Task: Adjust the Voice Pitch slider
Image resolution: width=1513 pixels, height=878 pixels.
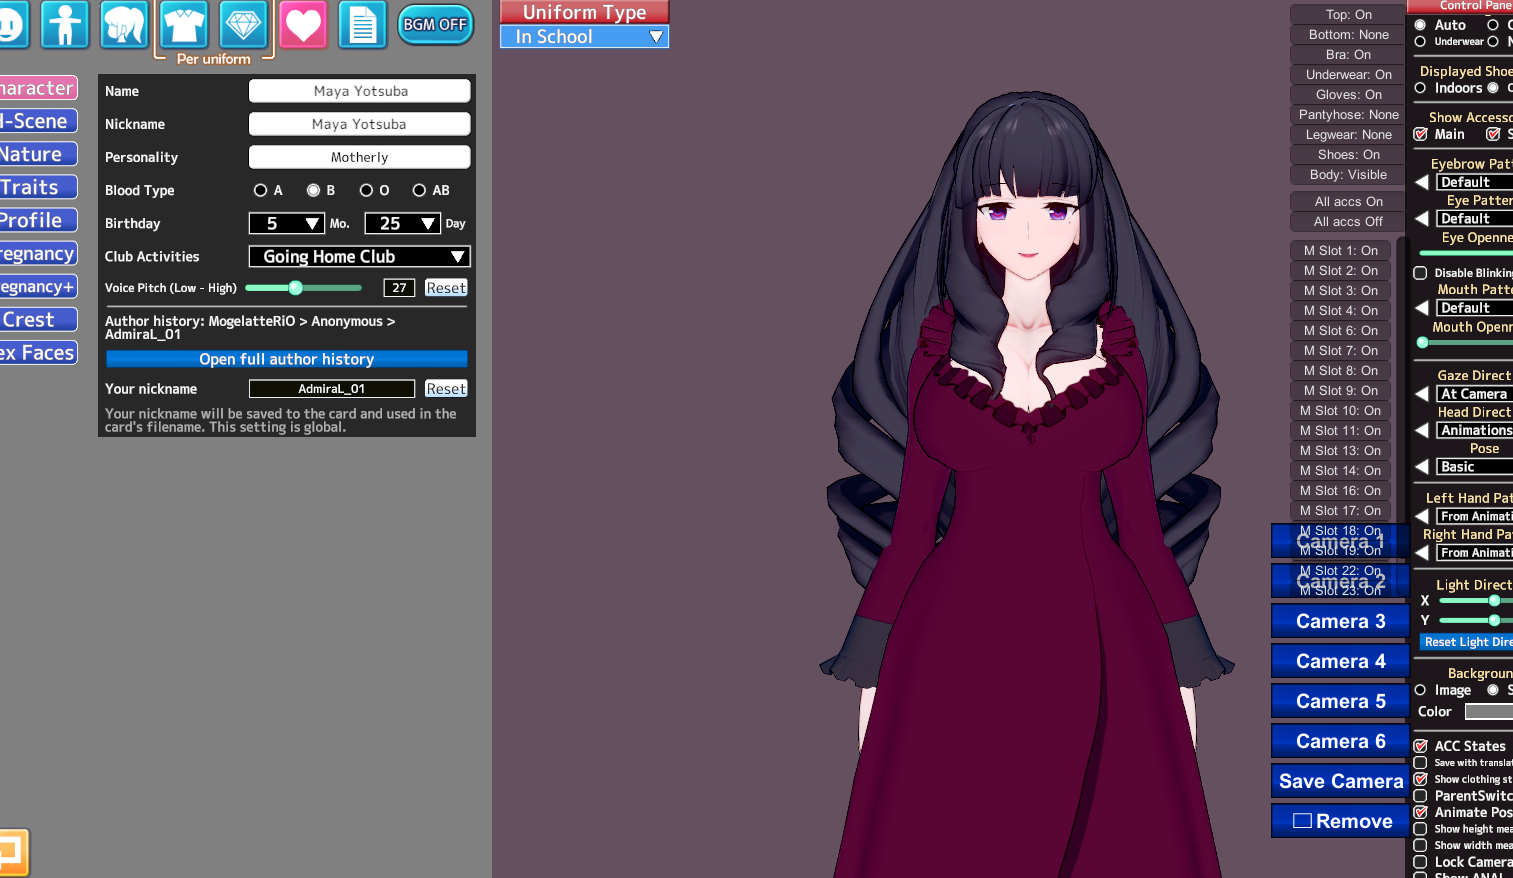Action: 296,288
